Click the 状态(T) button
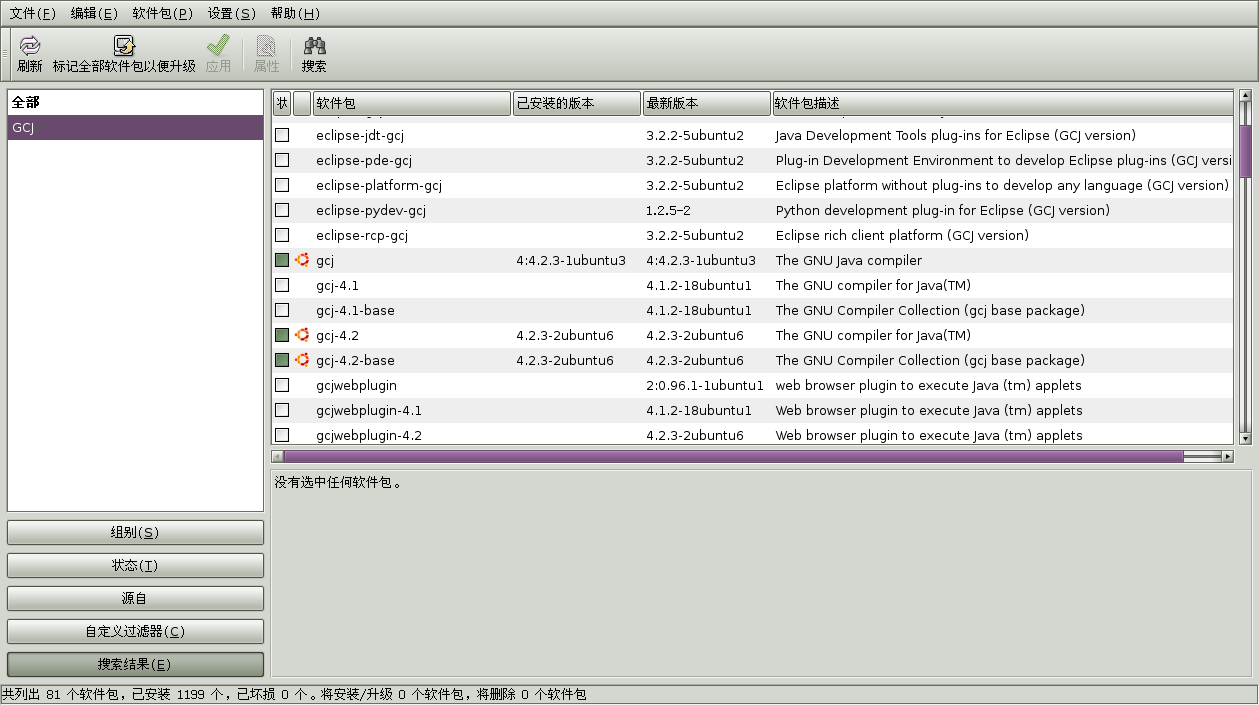 pyautogui.click(x=135, y=565)
